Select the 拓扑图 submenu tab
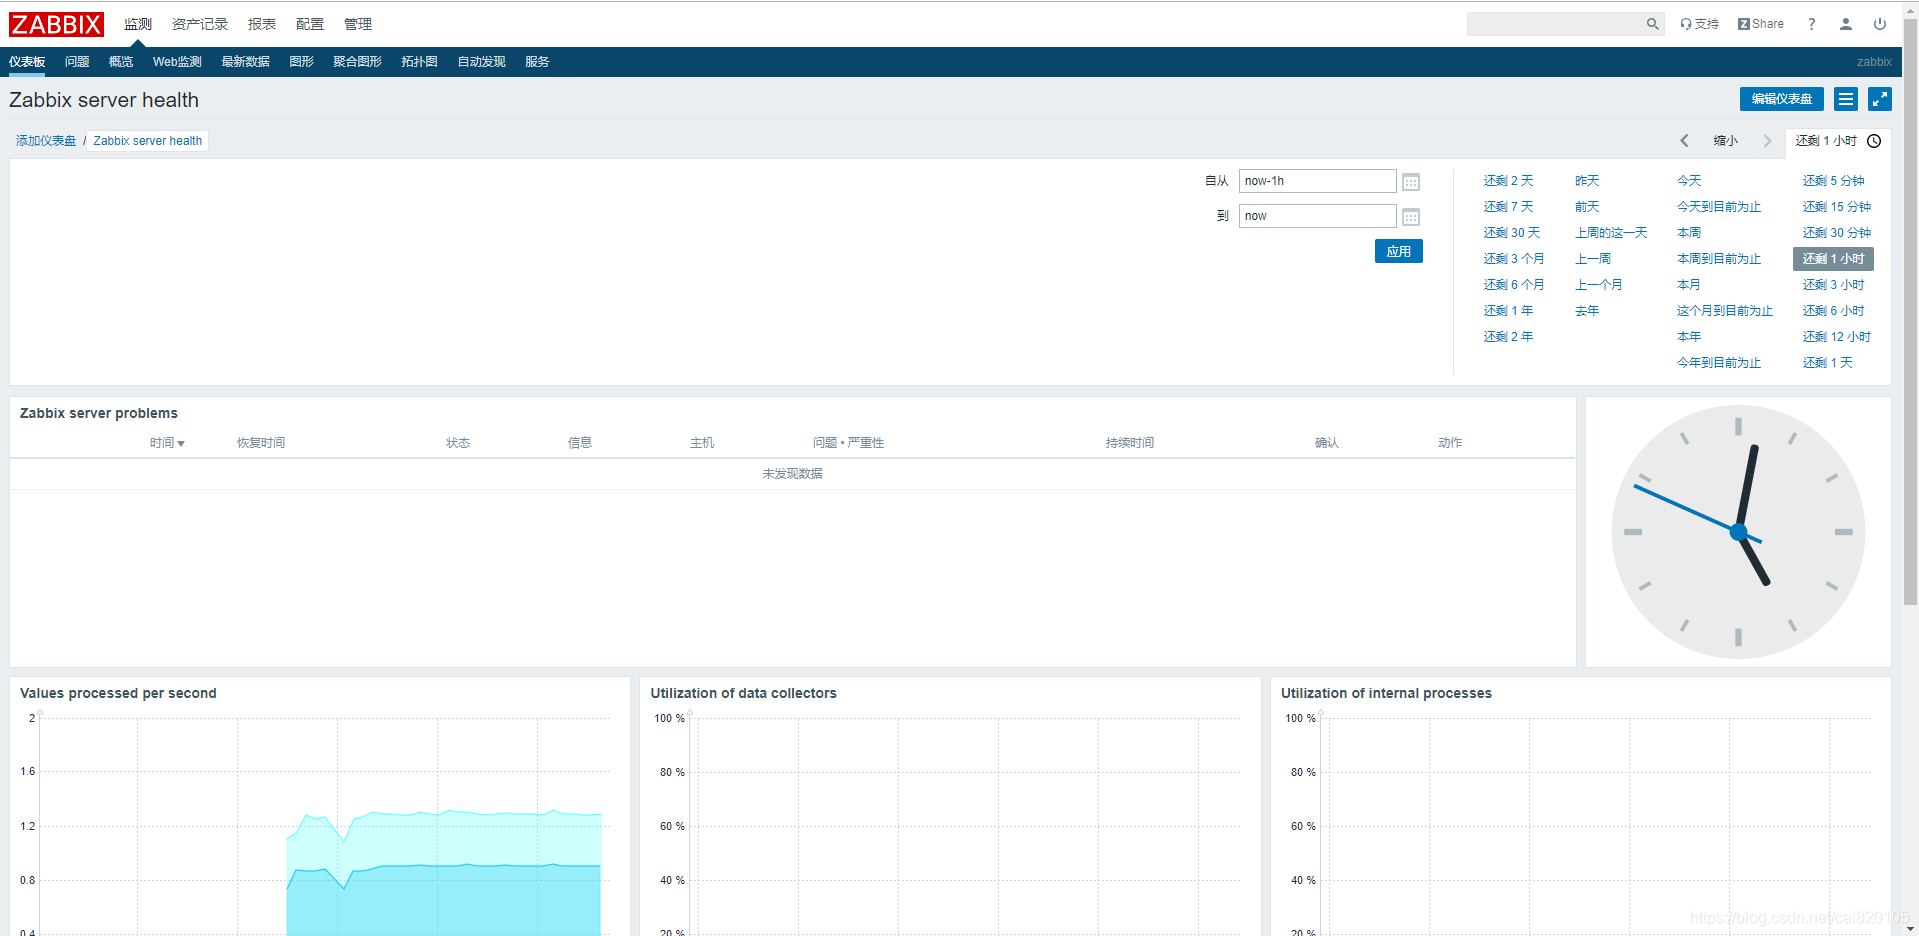The height and width of the screenshot is (936, 1919). [419, 62]
